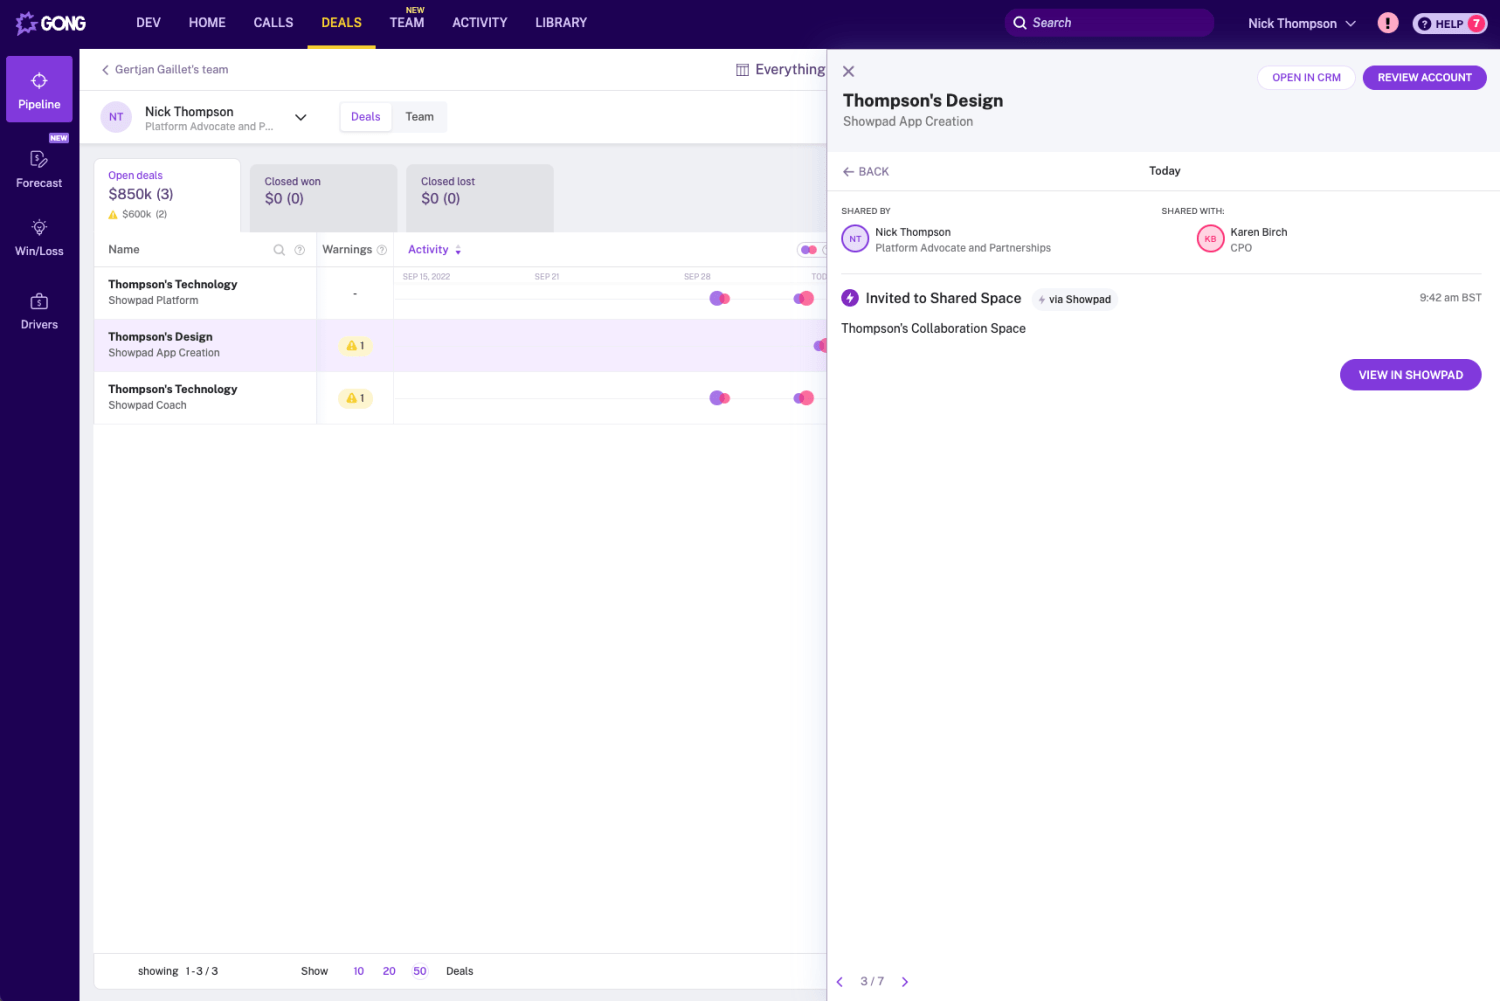Open the Drivers sidebar section
This screenshot has width=1500, height=1001.
[39, 311]
